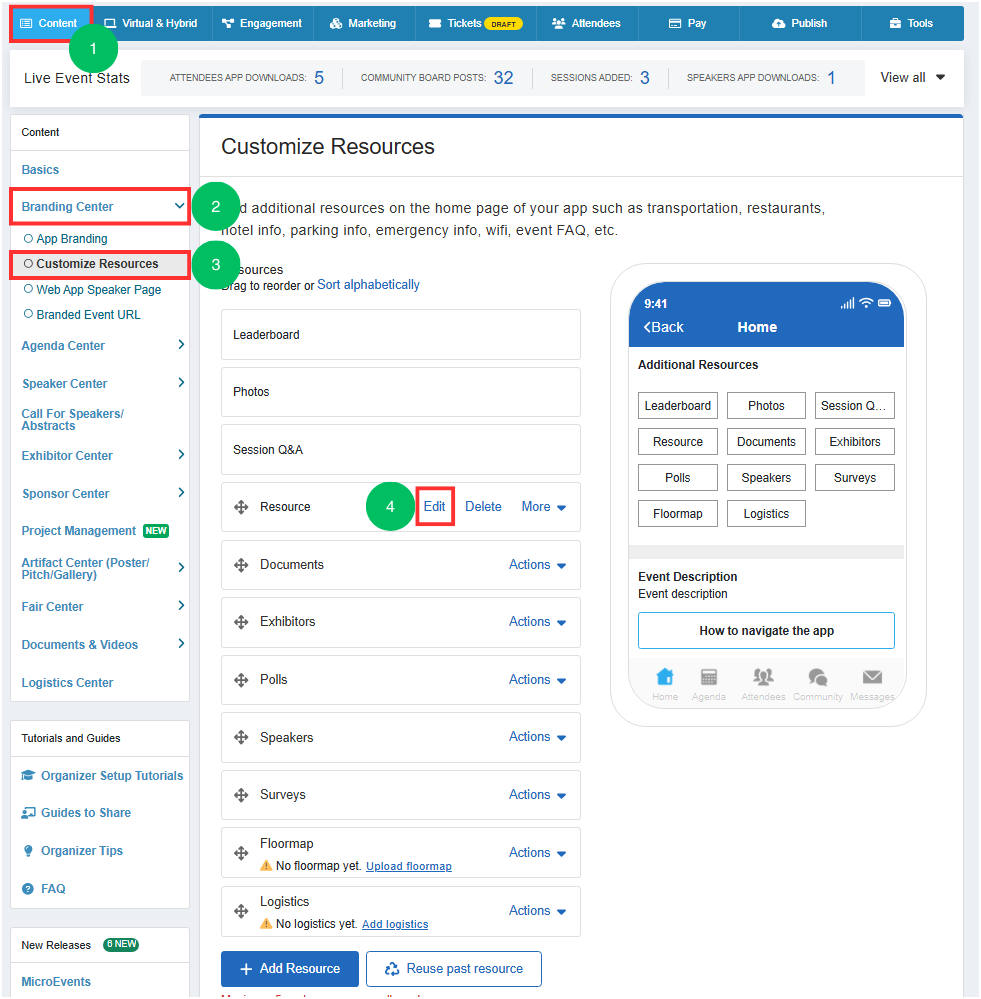Image resolution: width=981 pixels, height=999 pixels.
Task: Open MicroEvents under New Releases
Action: 56,982
